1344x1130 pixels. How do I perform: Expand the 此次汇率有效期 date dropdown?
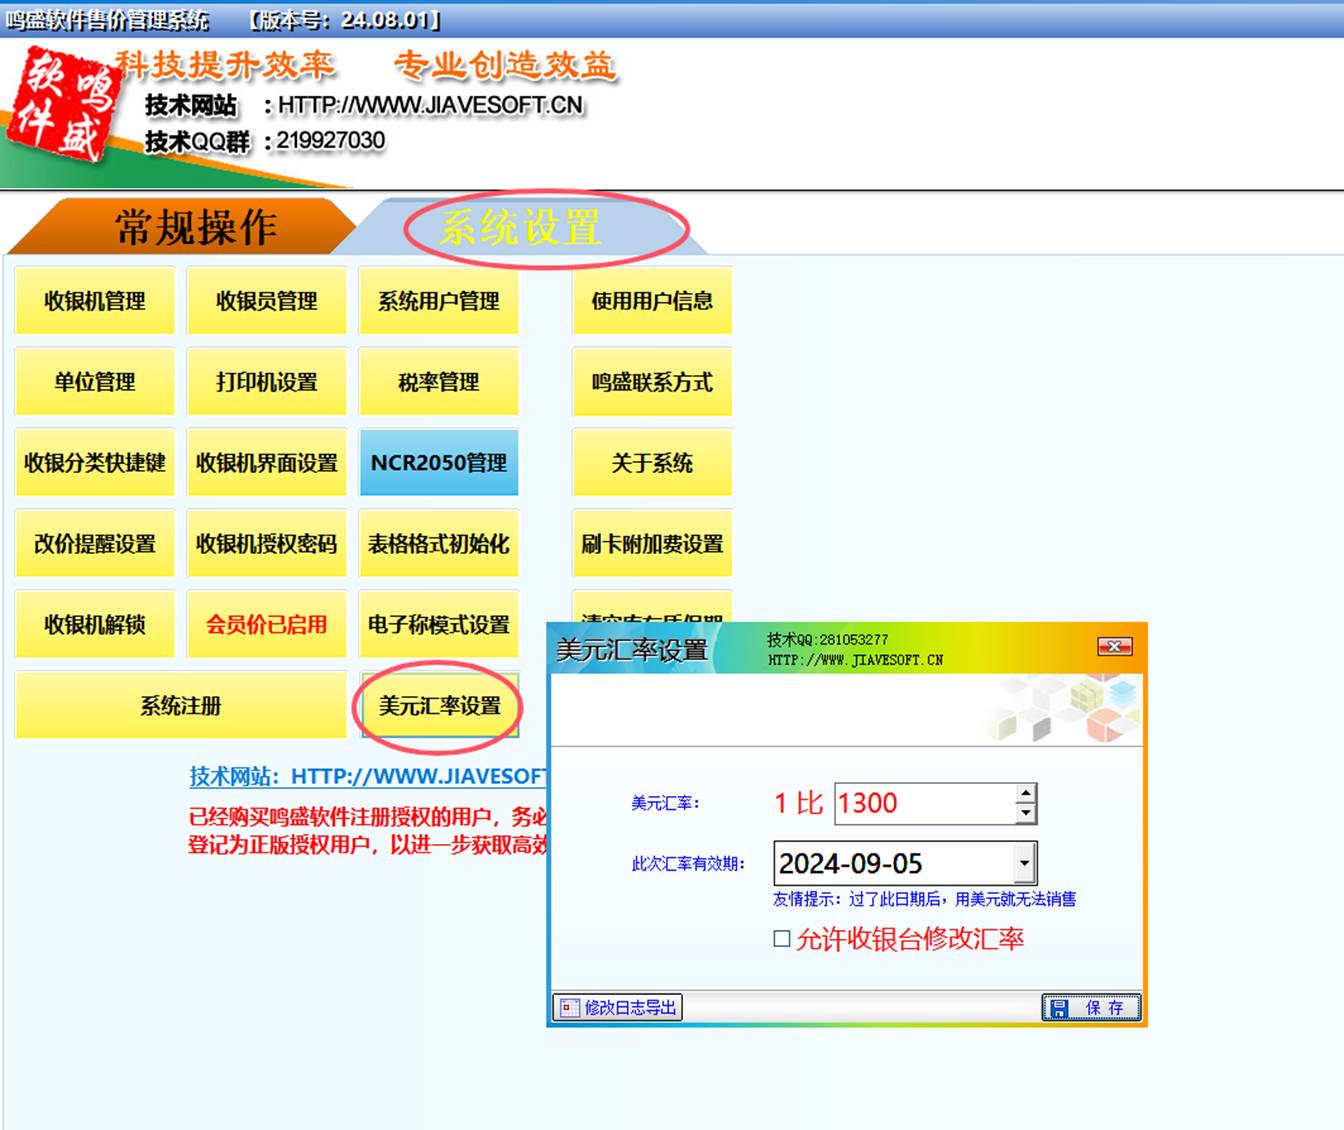coord(1024,863)
